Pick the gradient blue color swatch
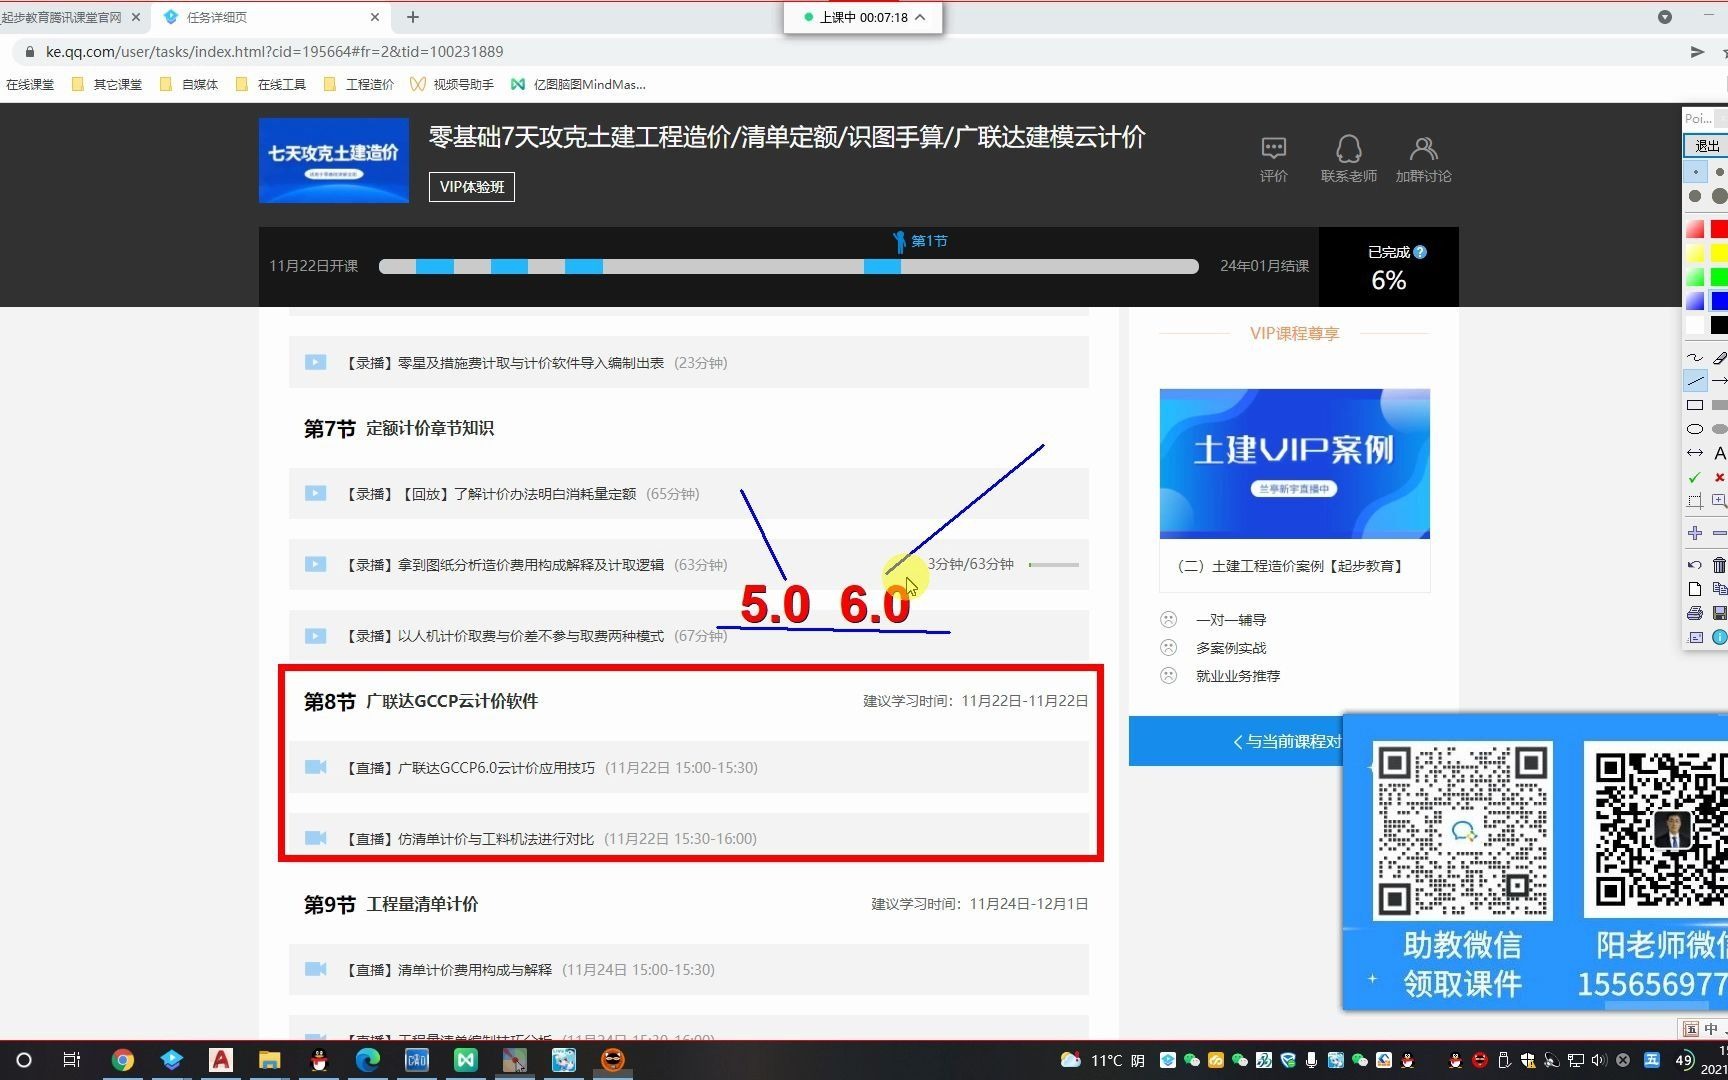Image resolution: width=1728 pixels, height=1080 pixels. 1695,301
